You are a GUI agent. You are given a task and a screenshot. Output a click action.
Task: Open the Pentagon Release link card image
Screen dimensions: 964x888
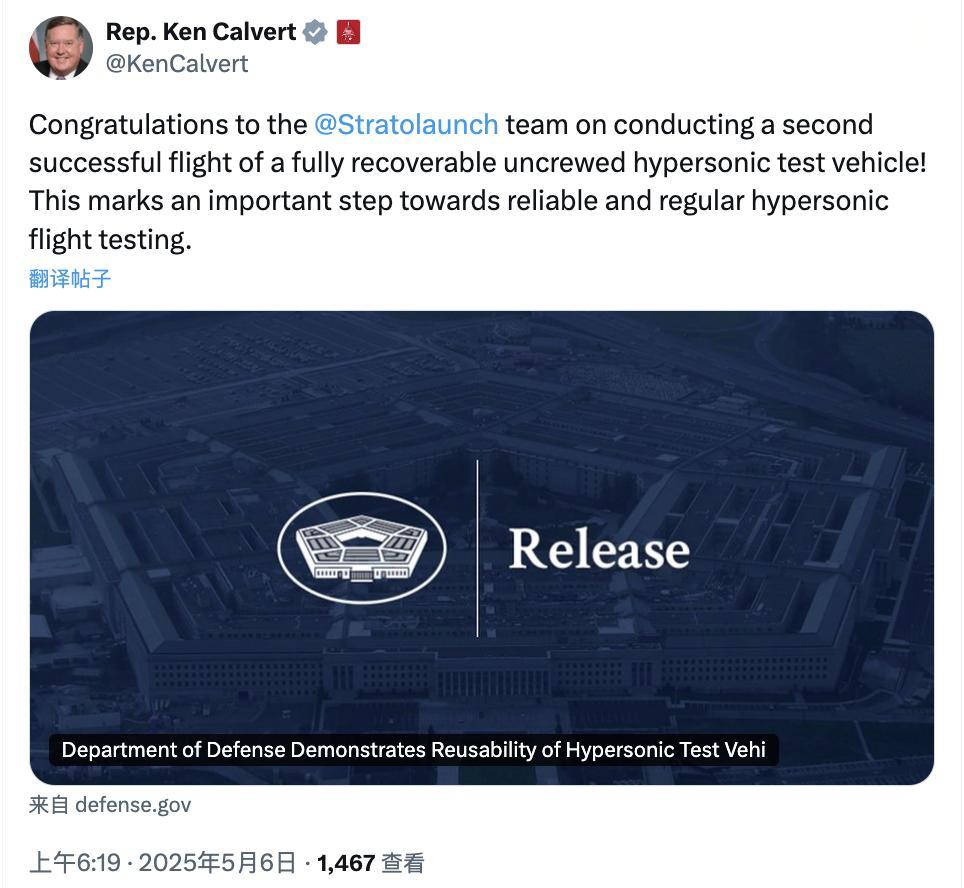[x=481, y=547]
